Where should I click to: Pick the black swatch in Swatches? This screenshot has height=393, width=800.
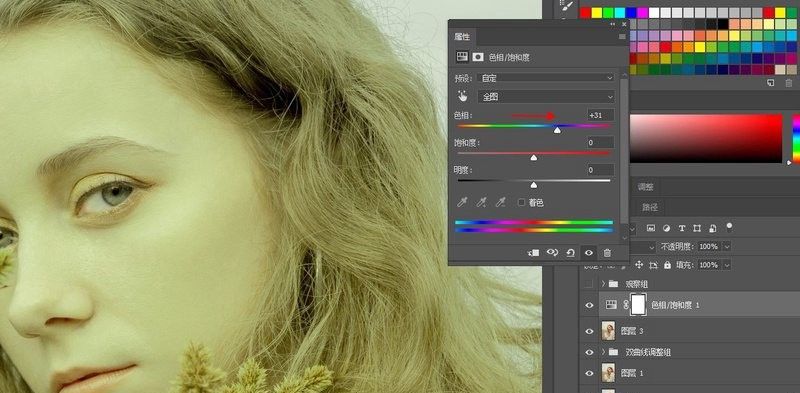[723, 24]
